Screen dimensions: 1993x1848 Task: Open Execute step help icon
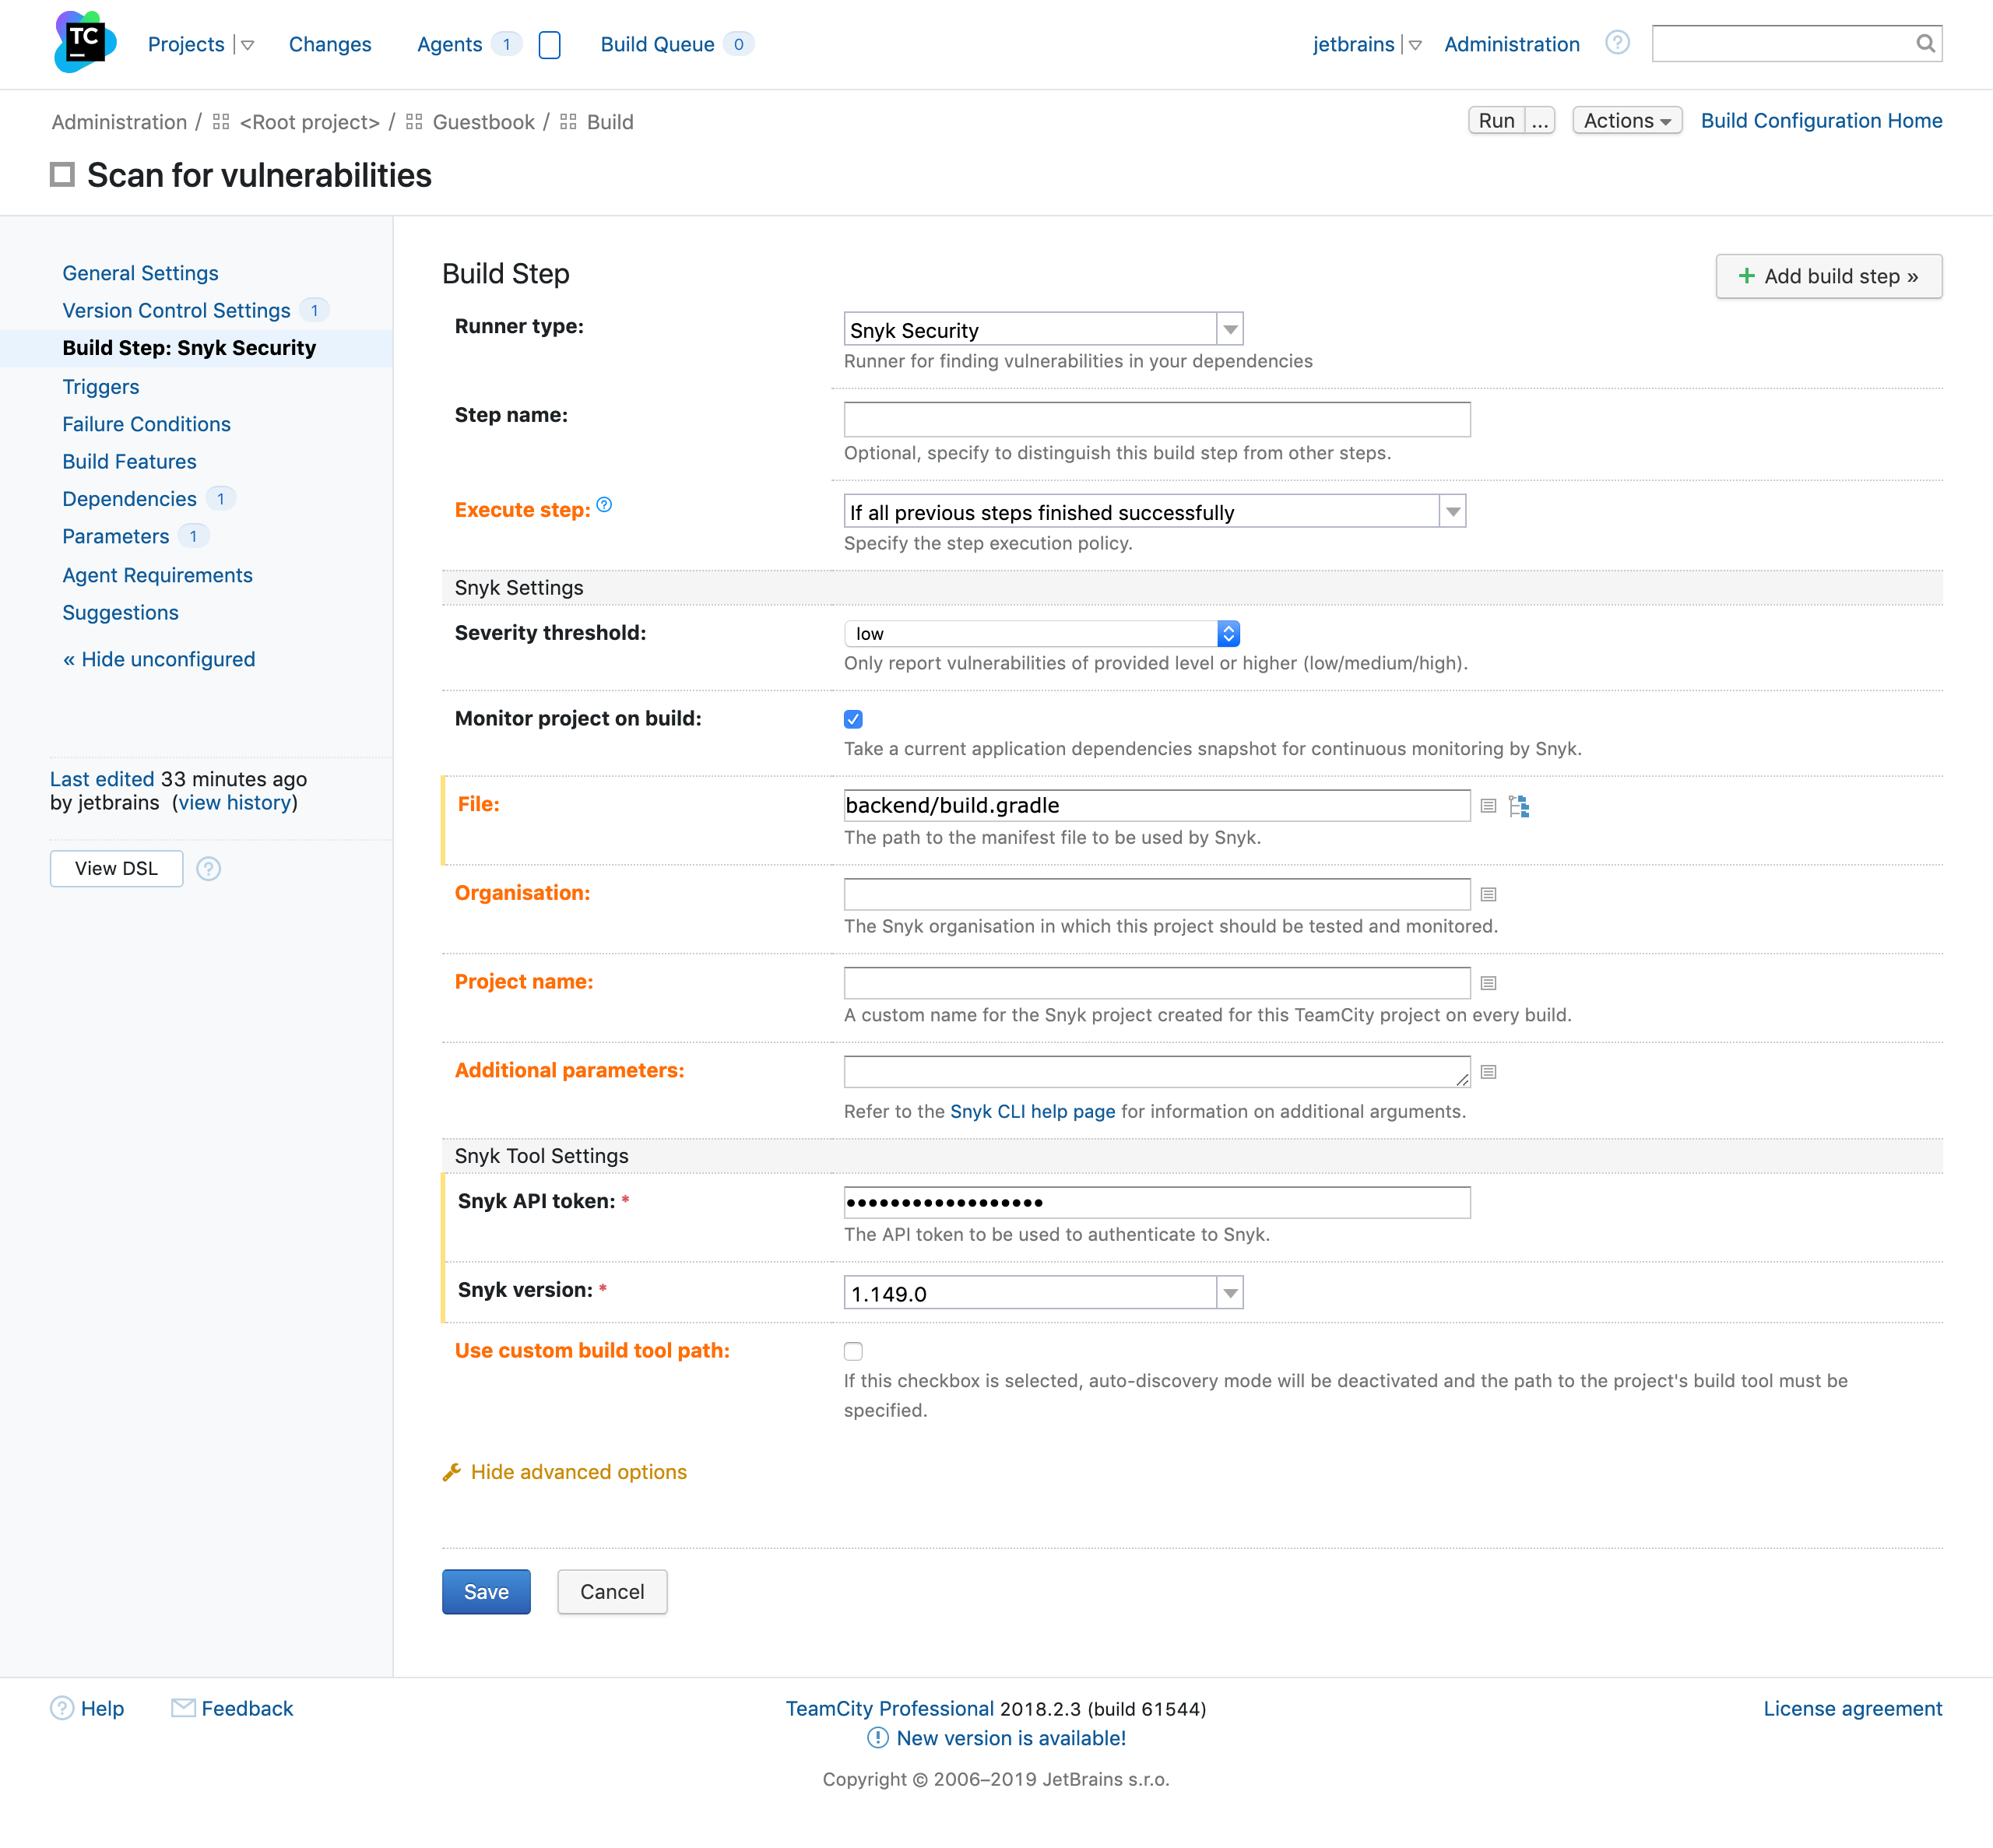point(604,505)
